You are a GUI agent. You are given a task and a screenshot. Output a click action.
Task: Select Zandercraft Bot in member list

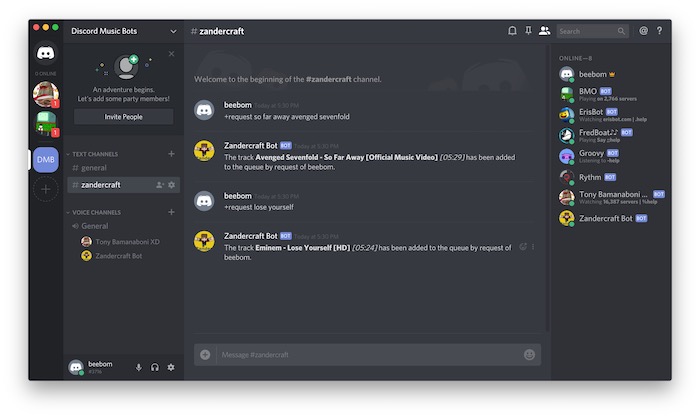tap(611, 218)
